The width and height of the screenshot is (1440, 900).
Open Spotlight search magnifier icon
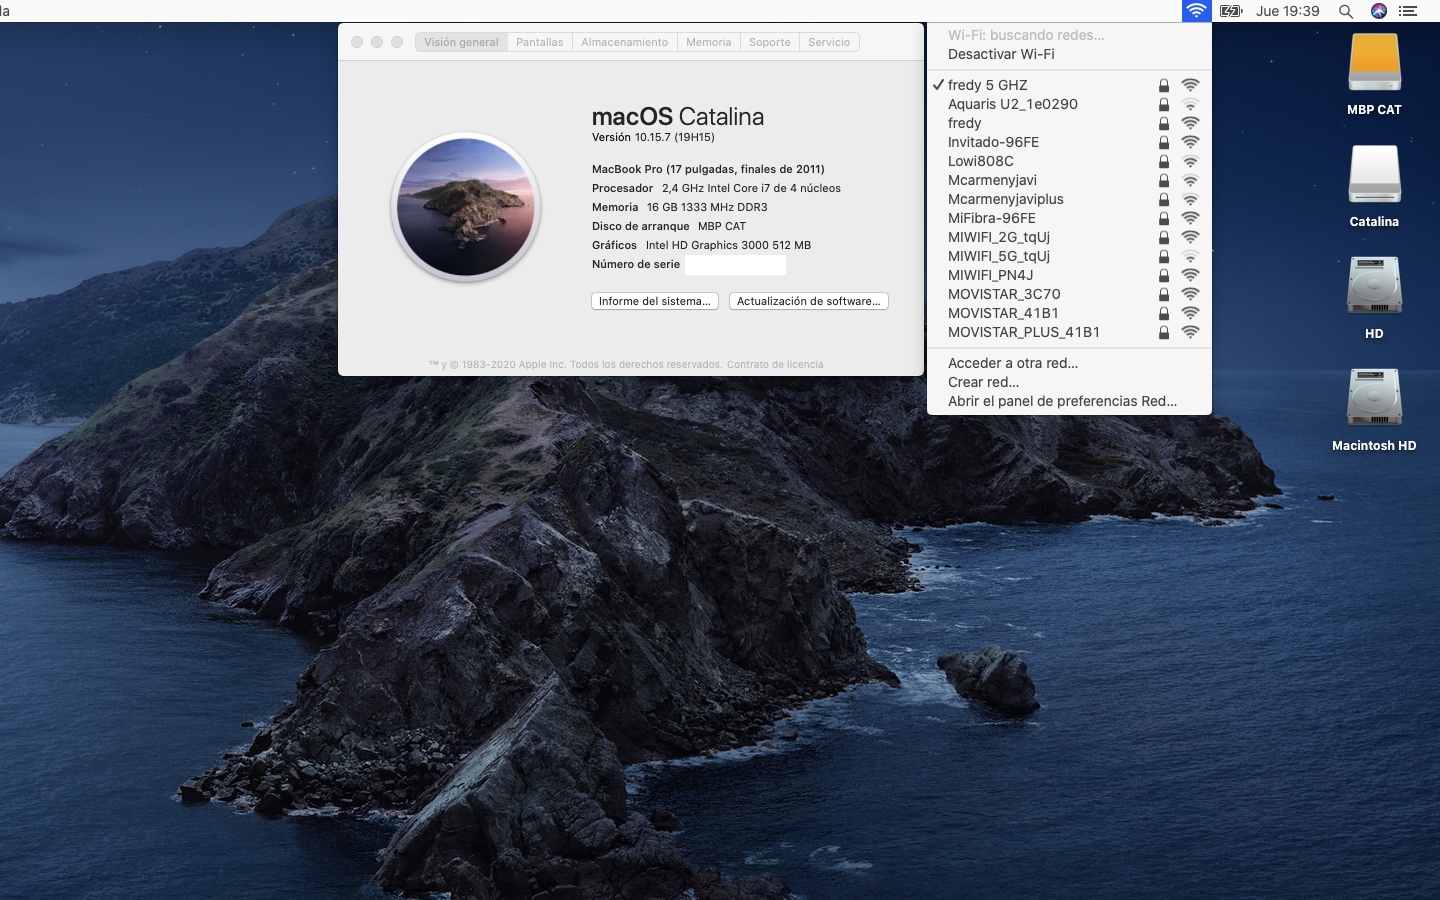(x=1346, y=11)
